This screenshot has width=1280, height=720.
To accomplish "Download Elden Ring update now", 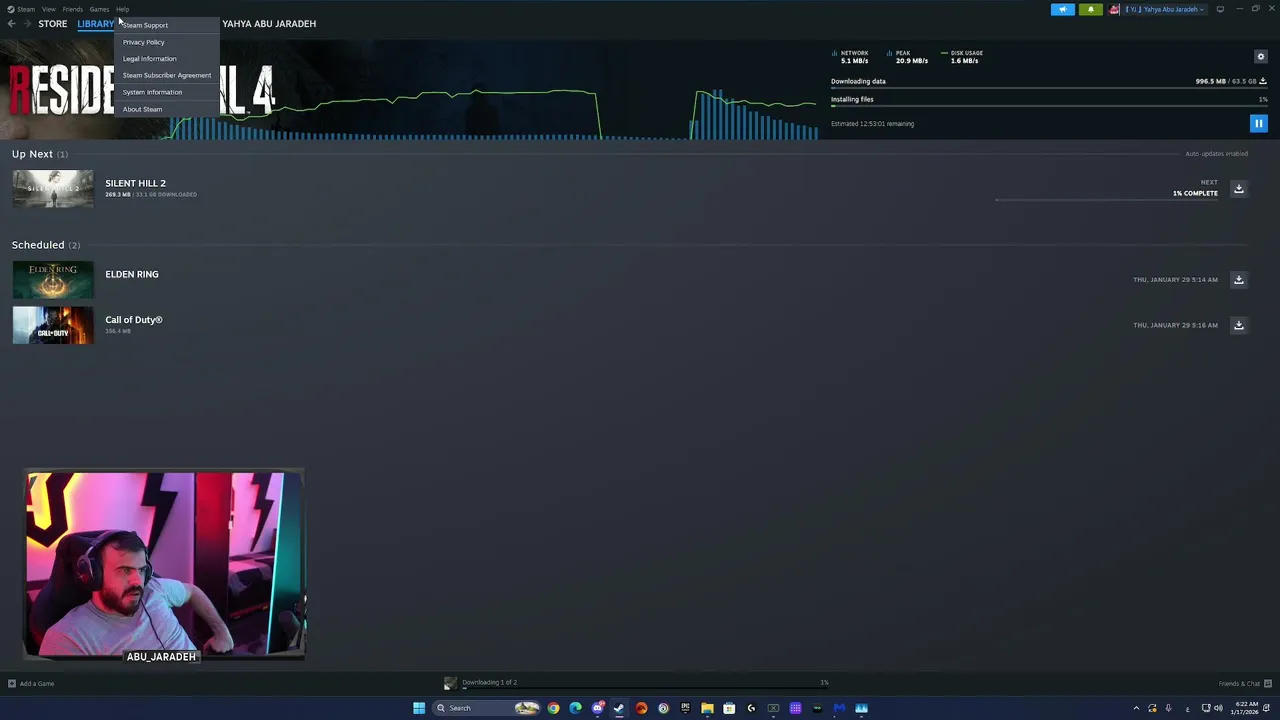I will pyautogui.click(x=1238, y=280).
